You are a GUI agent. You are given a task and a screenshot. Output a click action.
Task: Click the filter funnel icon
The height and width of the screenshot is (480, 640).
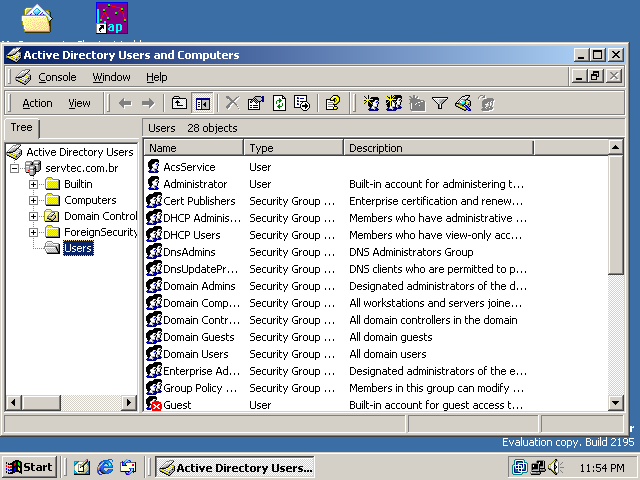pyautogui.click(x=440, y=103)
